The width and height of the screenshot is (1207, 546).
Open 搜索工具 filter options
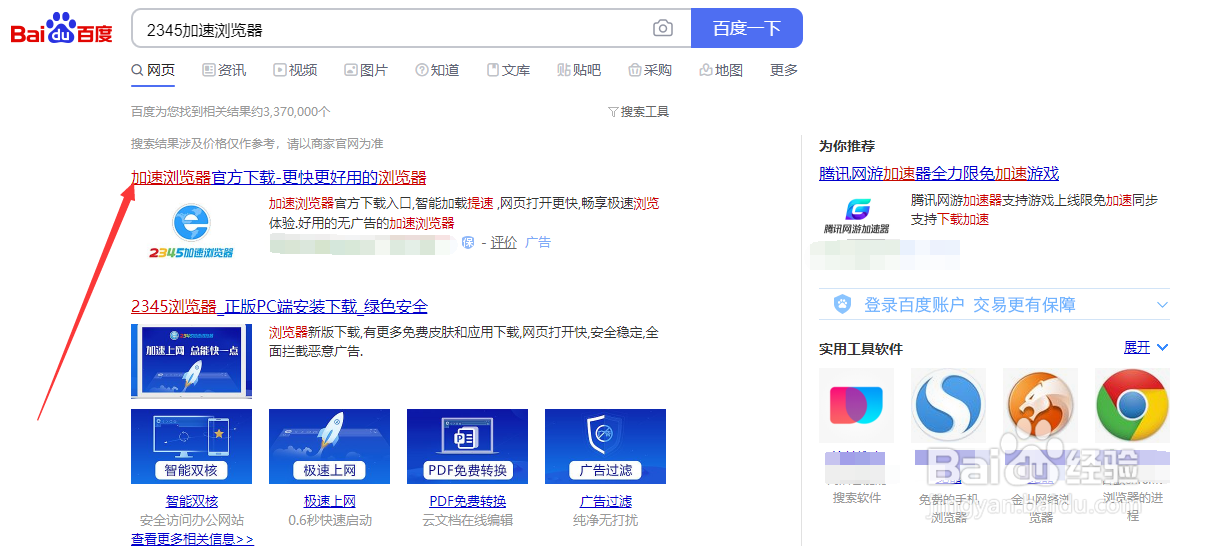pos(638,112)
